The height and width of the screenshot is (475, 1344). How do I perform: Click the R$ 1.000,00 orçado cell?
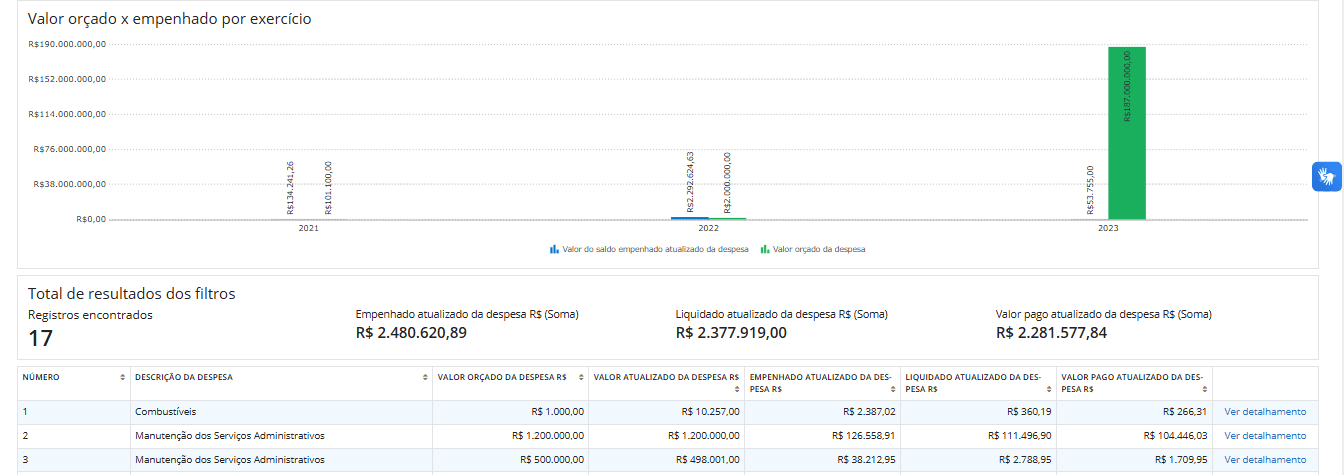point(511,411)
